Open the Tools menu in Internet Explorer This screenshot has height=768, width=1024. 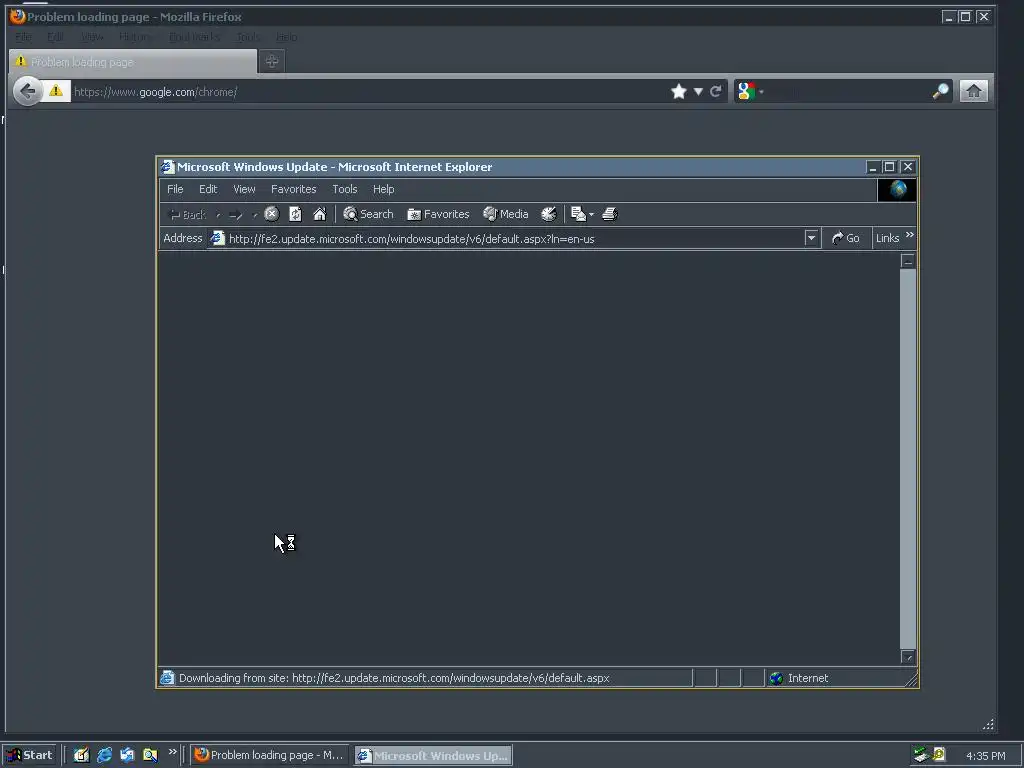pos(345,189)
